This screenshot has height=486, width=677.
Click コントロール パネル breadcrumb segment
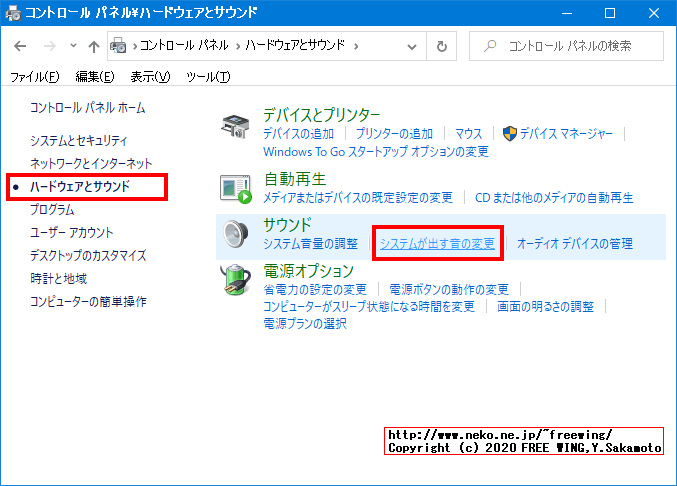tap(184, 45)
